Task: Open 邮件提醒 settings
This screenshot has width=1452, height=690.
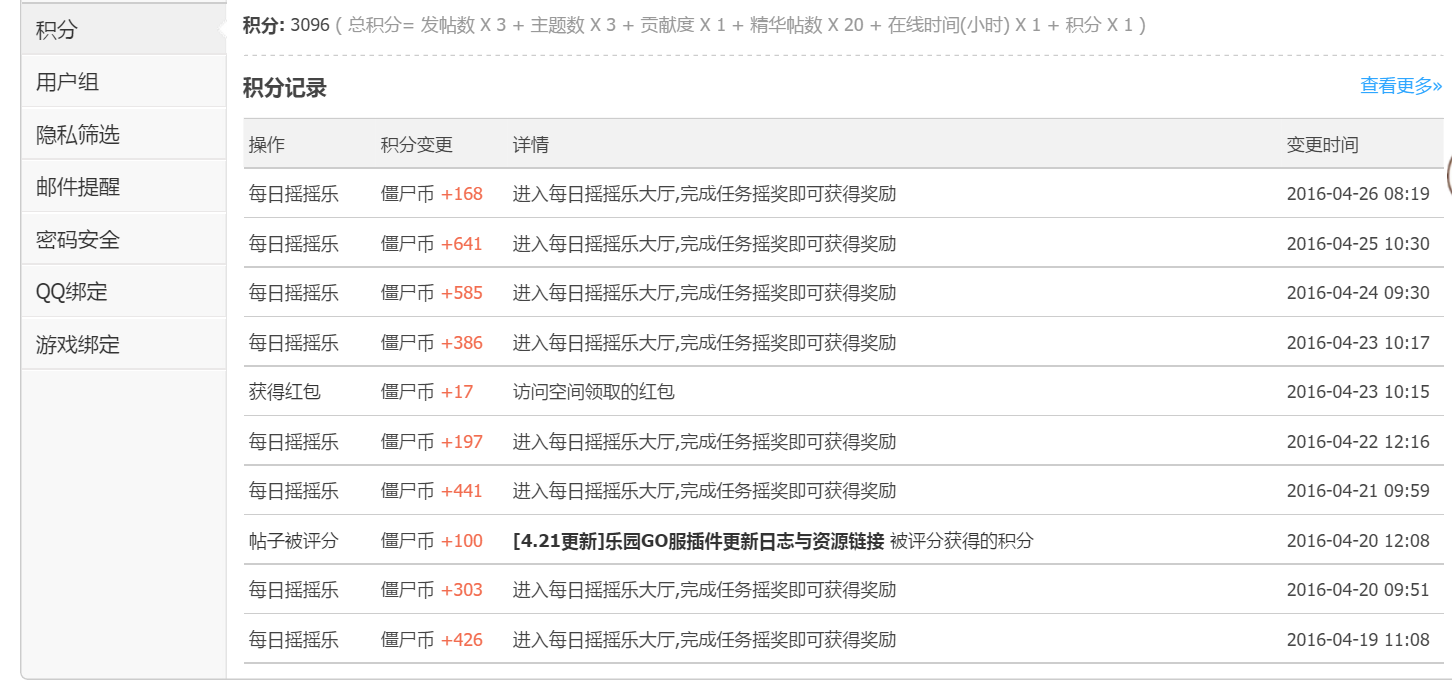Action: click(x=78, y=187)
